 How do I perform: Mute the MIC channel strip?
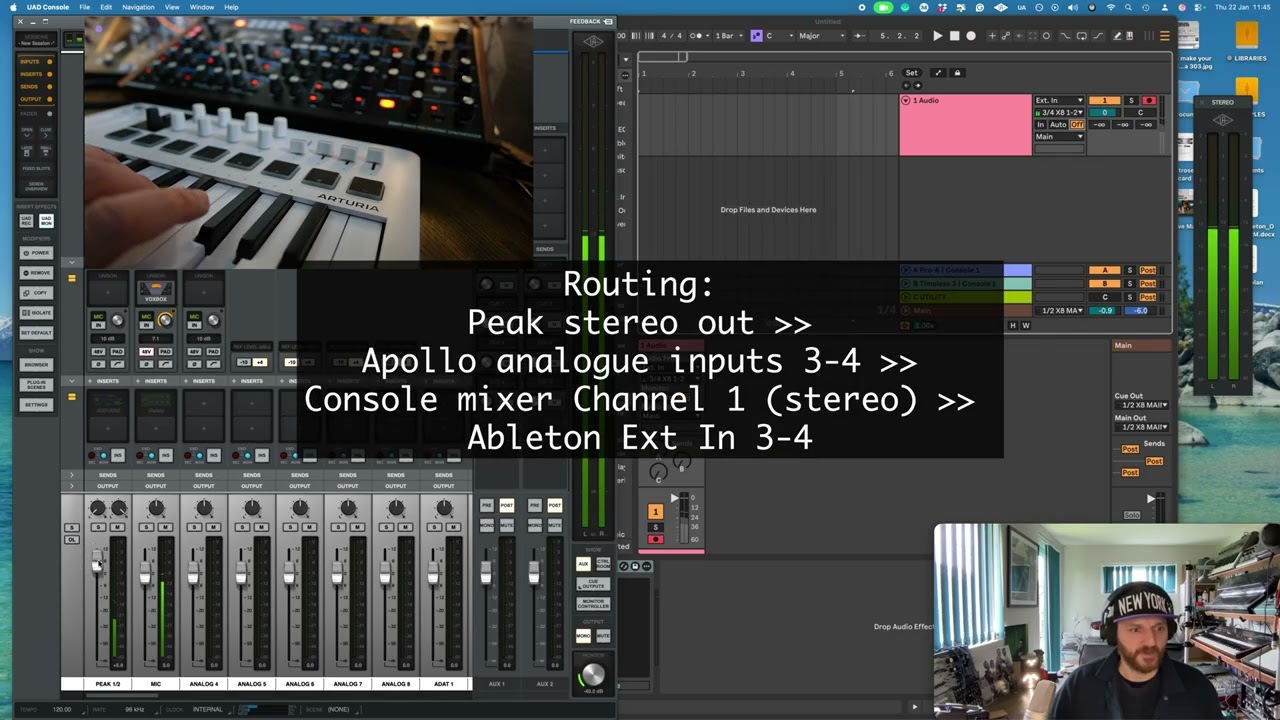pos(165,527)
